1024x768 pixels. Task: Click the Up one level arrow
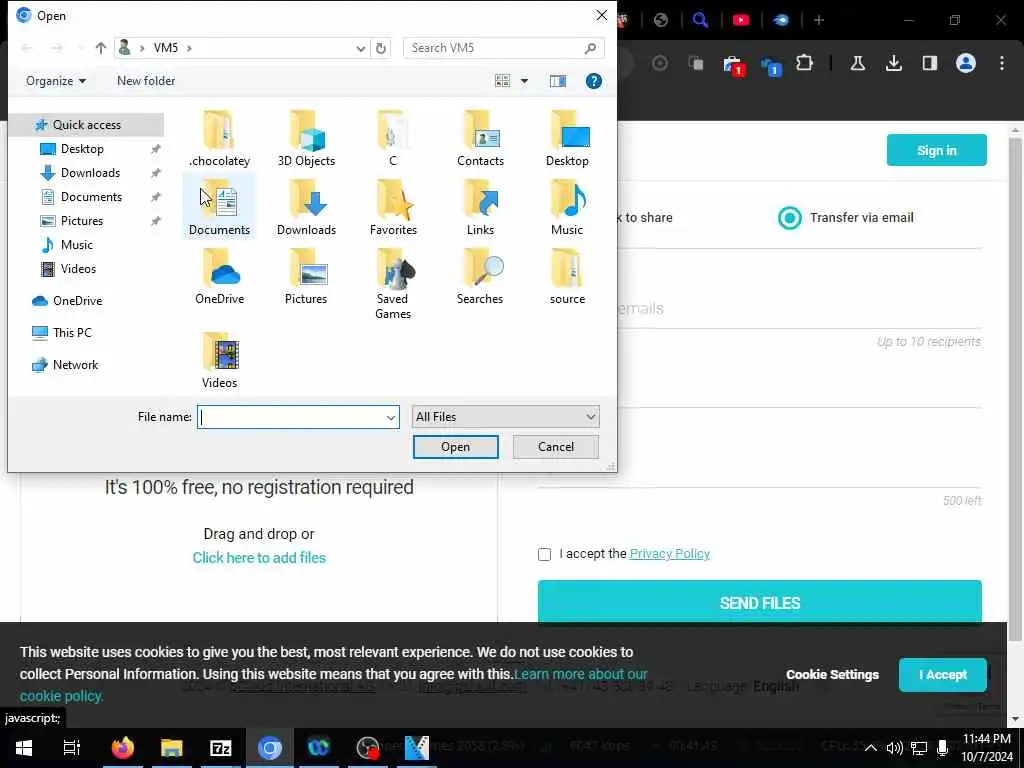101,48
